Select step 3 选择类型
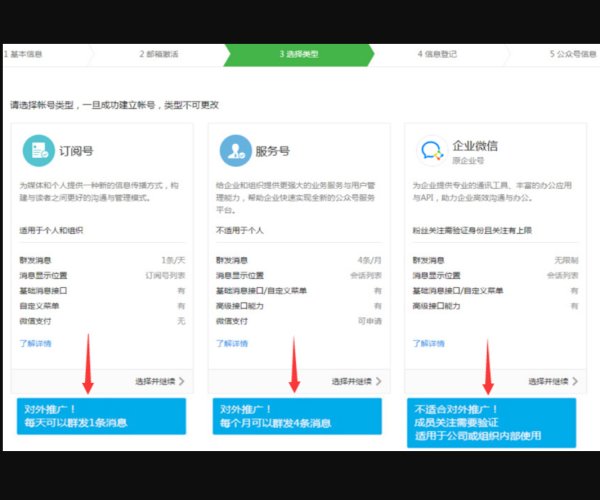600x500 pixels. click(298, 54)
